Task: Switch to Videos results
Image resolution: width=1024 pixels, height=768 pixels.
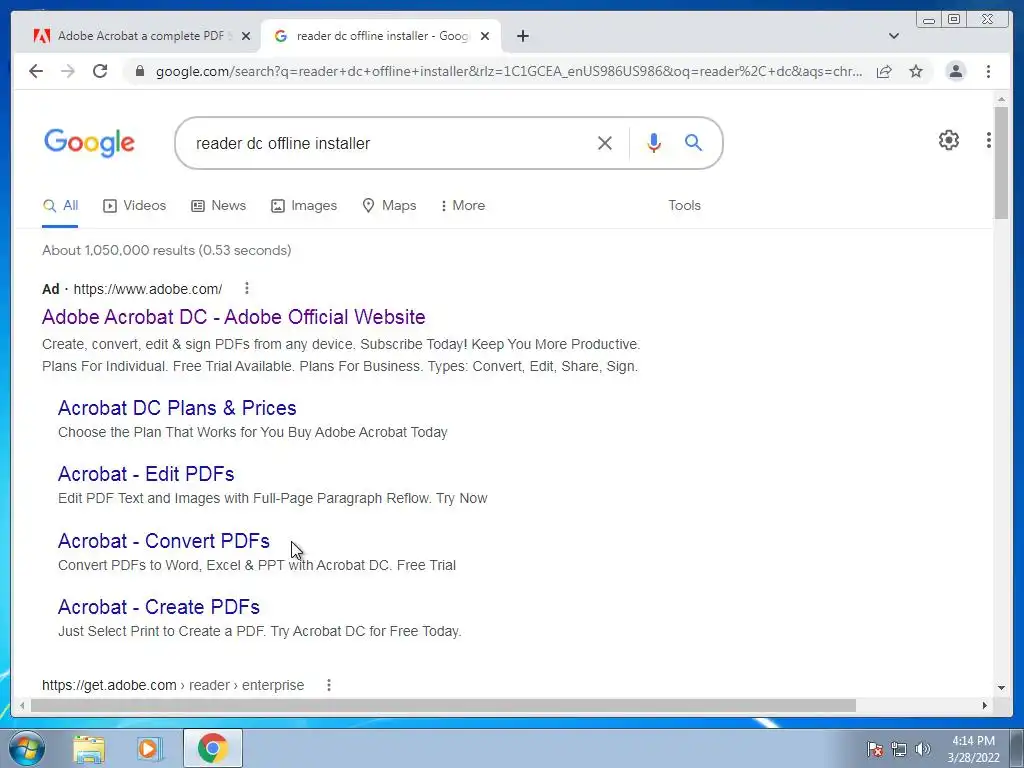Action: pyautogui.click(x=135, y=206)
